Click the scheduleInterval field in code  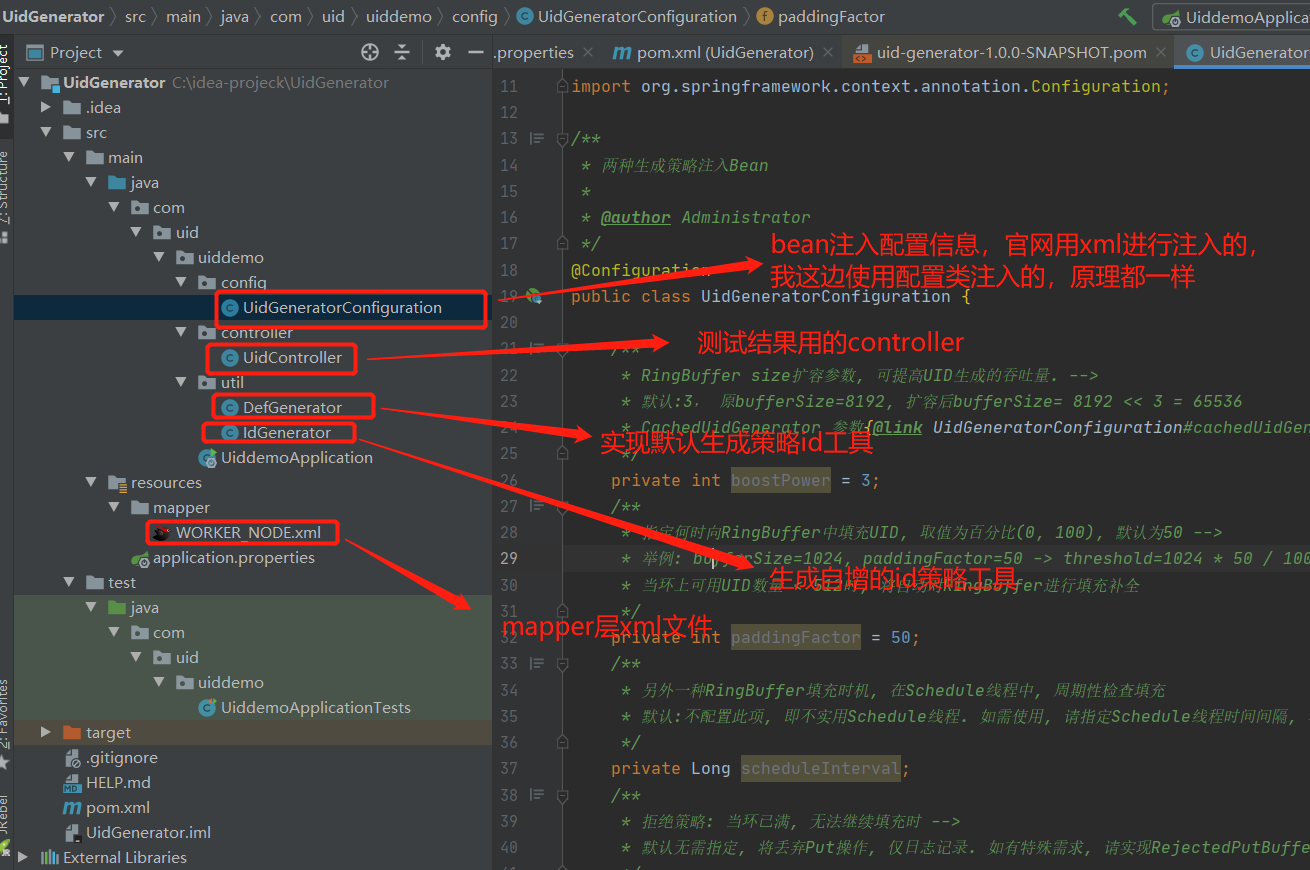[x=820, y=768]
